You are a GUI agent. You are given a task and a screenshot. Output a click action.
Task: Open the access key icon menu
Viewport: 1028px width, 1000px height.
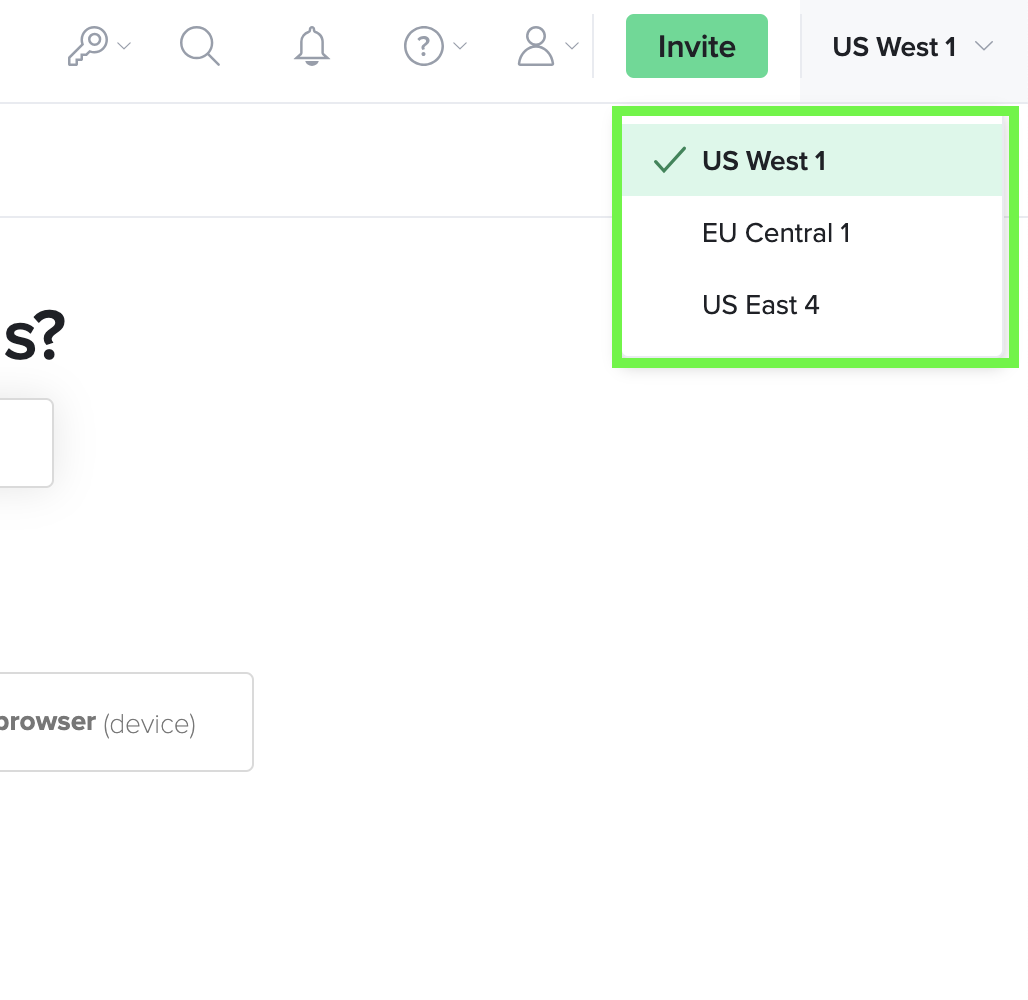click(86, 46)
